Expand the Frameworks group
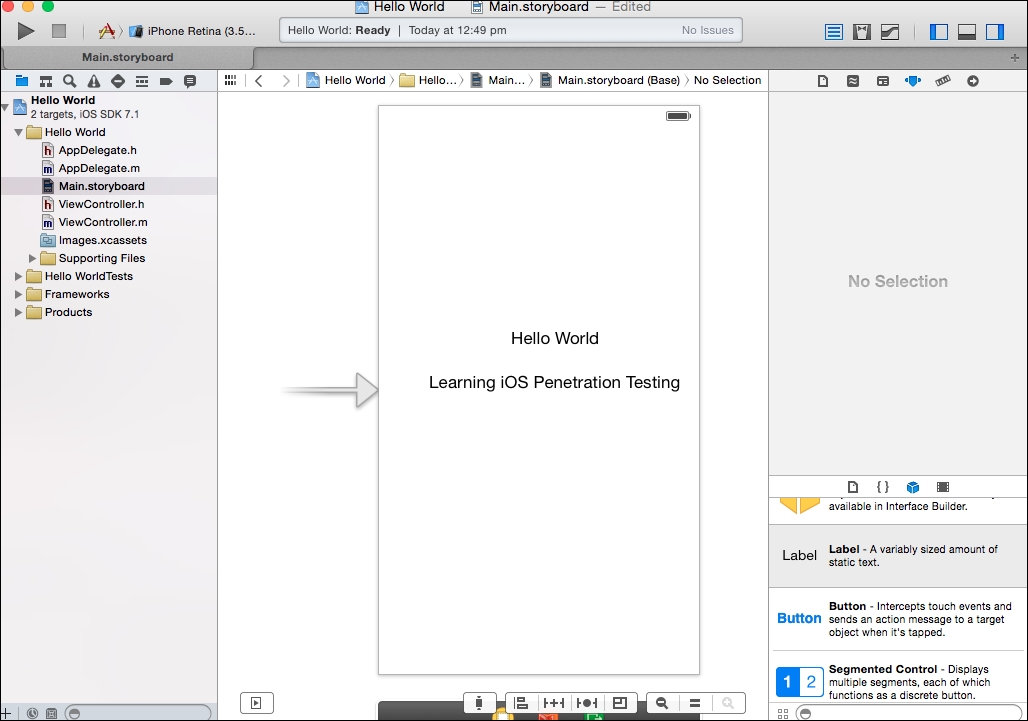 click(x=17, y=294)
